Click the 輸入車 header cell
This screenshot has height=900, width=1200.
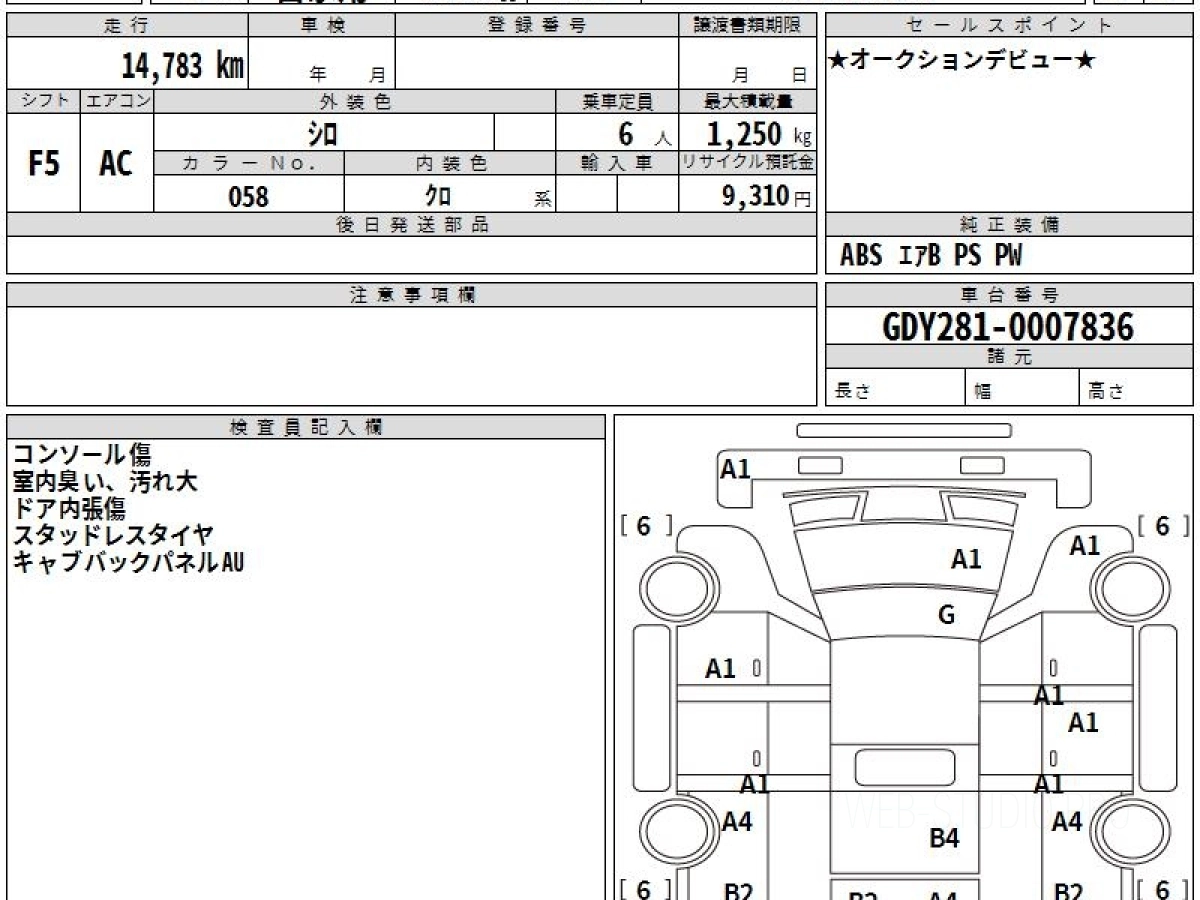click(x=618, y=163)
